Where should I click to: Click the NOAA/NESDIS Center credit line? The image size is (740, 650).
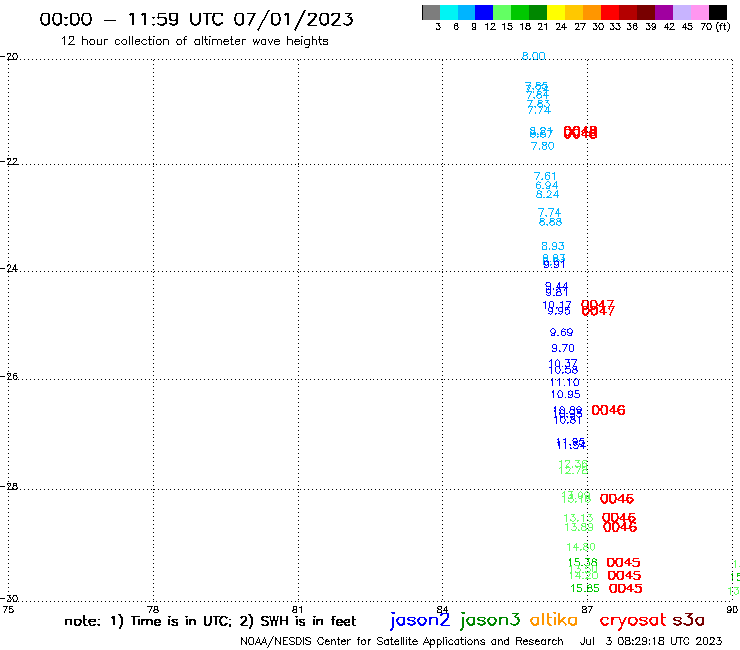tap(402, 641)
